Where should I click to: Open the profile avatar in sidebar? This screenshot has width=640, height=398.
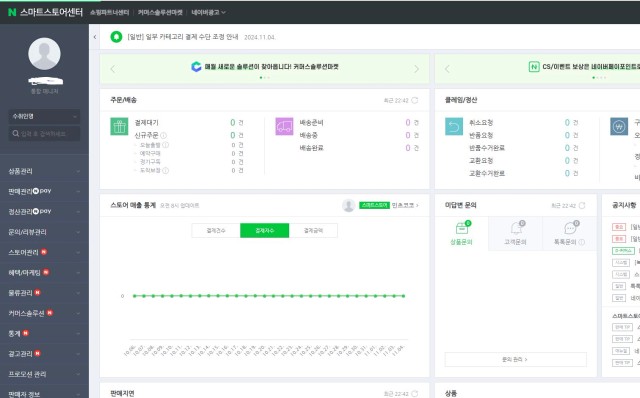44,54
